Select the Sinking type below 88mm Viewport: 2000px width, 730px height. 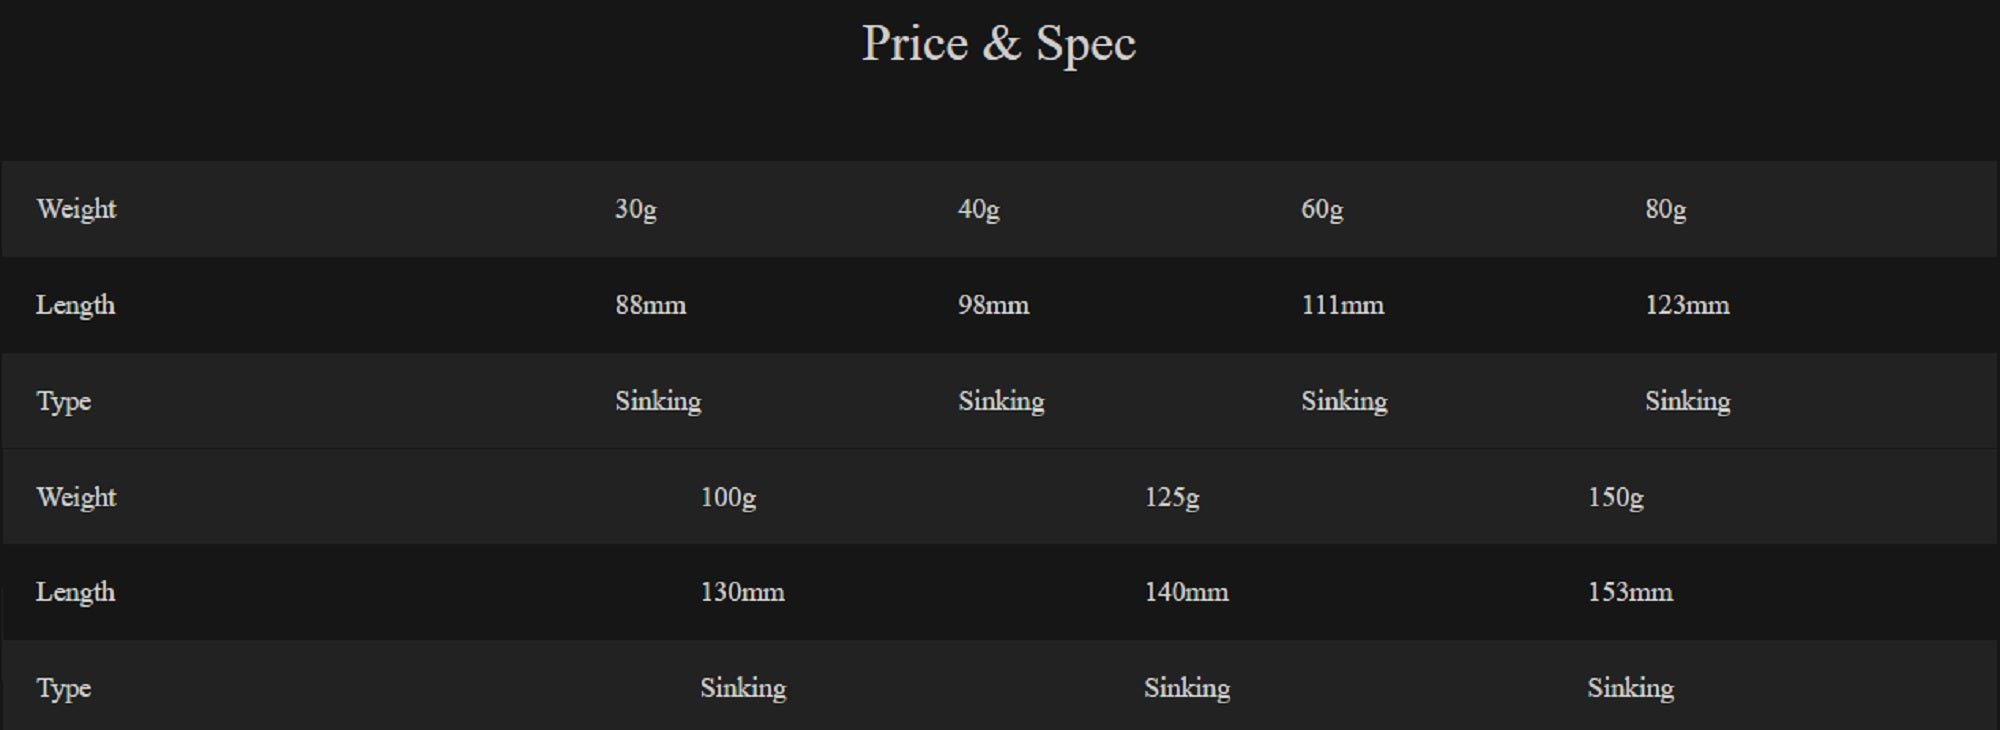tap(658, 401)
